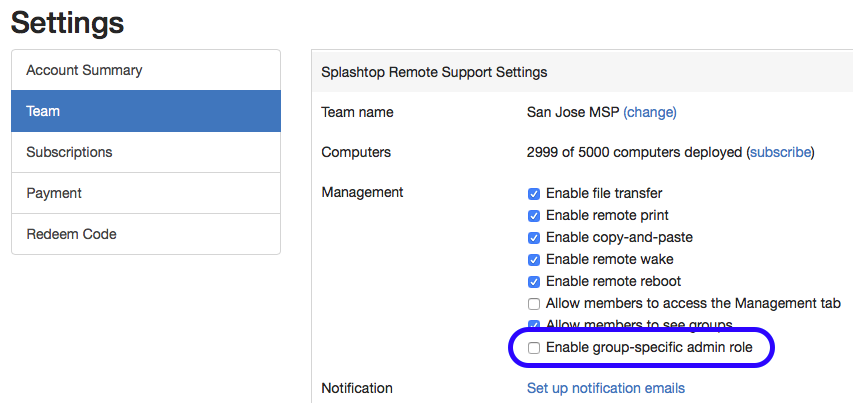The width and height of the screenshot is (853, 403).
Task: Click the Team name row label
Action: tap(357, 113)
